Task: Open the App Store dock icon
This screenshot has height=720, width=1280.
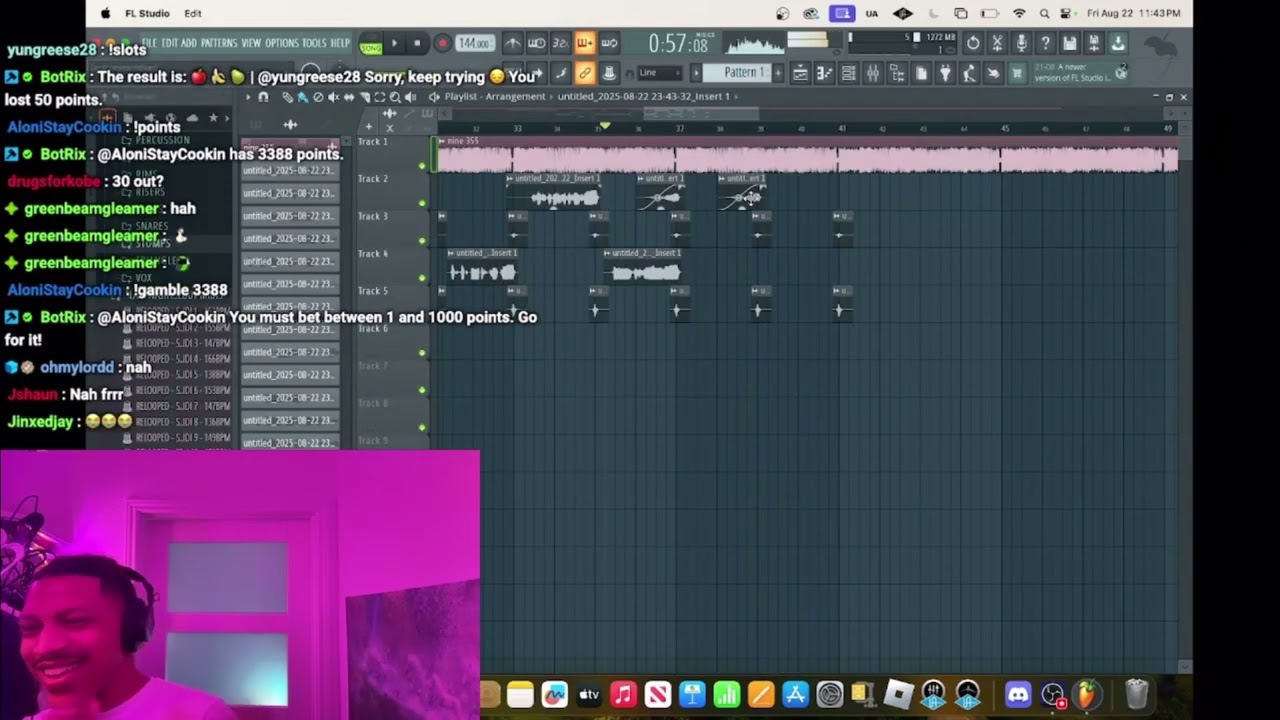Action: click(795, 694)
